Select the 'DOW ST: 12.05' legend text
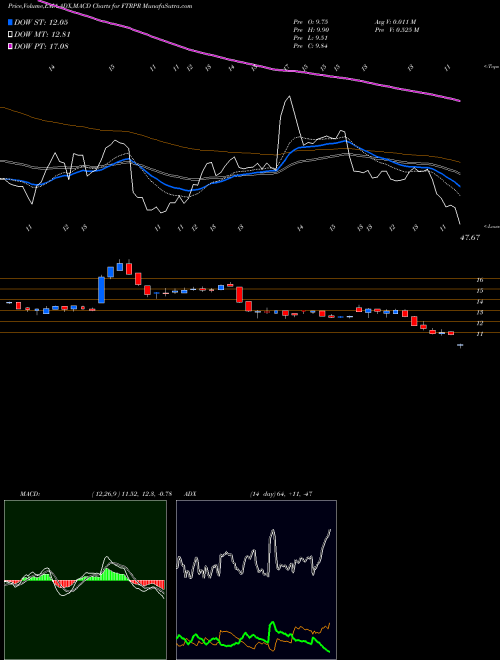Screen dimensions: 500x660 [x=41, y=22]
